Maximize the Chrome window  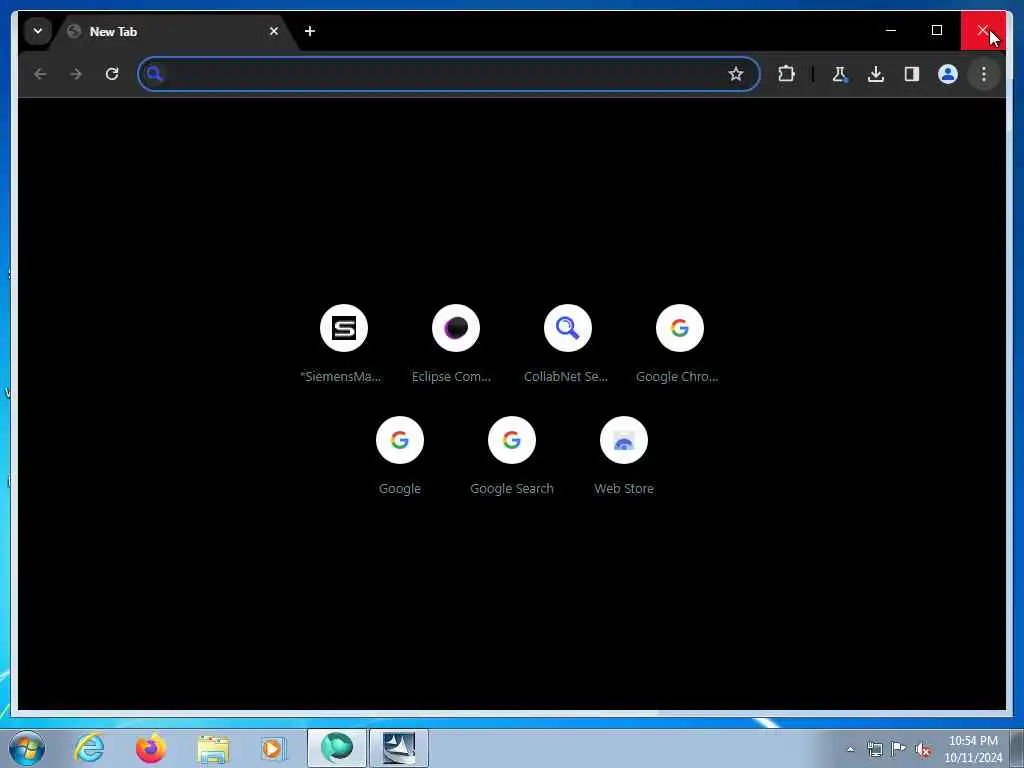[936, 30]
